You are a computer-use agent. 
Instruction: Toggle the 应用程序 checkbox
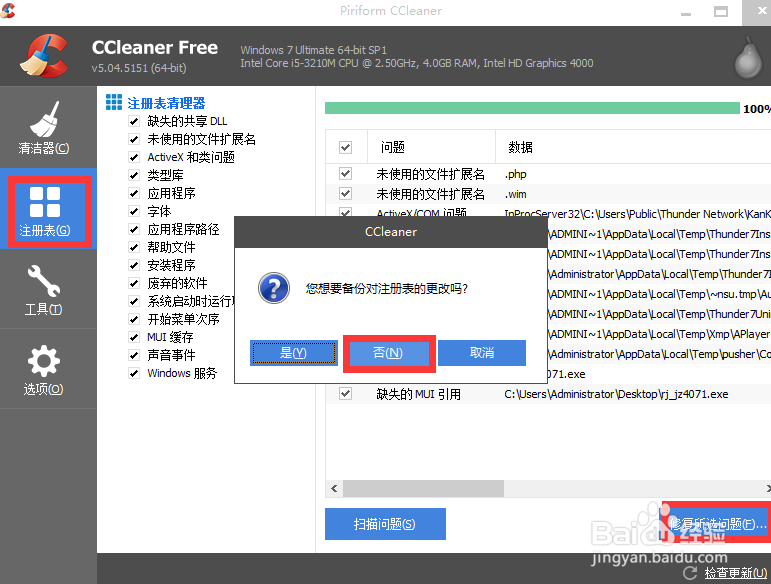pyautogui.click(x=134, y=193)
